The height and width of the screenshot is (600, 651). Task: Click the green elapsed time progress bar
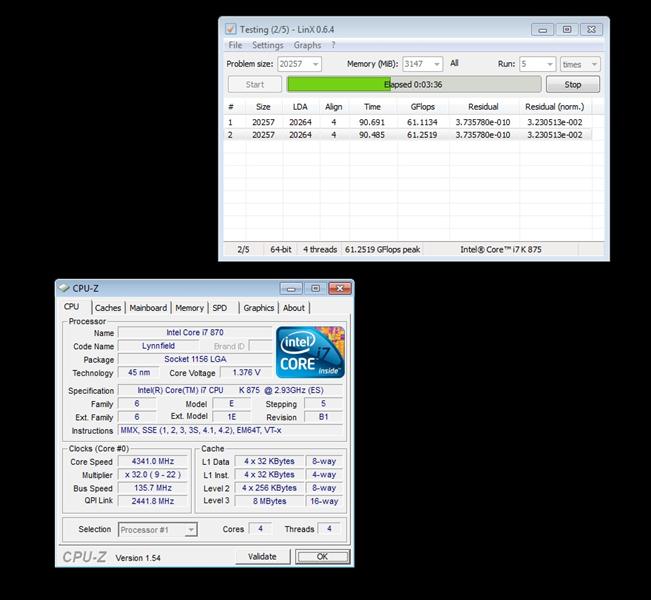click(x=414, y=85)
